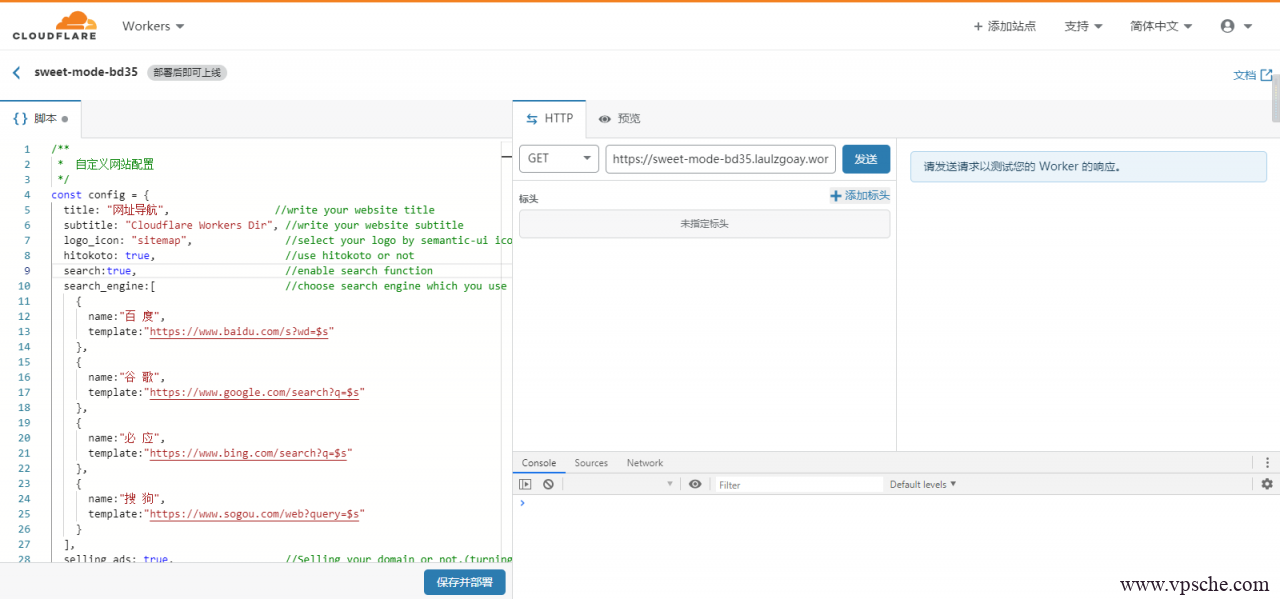This screenshot has height=599, width=1280.
Task: Create live expression with eye icon
Action: [695, 484]
